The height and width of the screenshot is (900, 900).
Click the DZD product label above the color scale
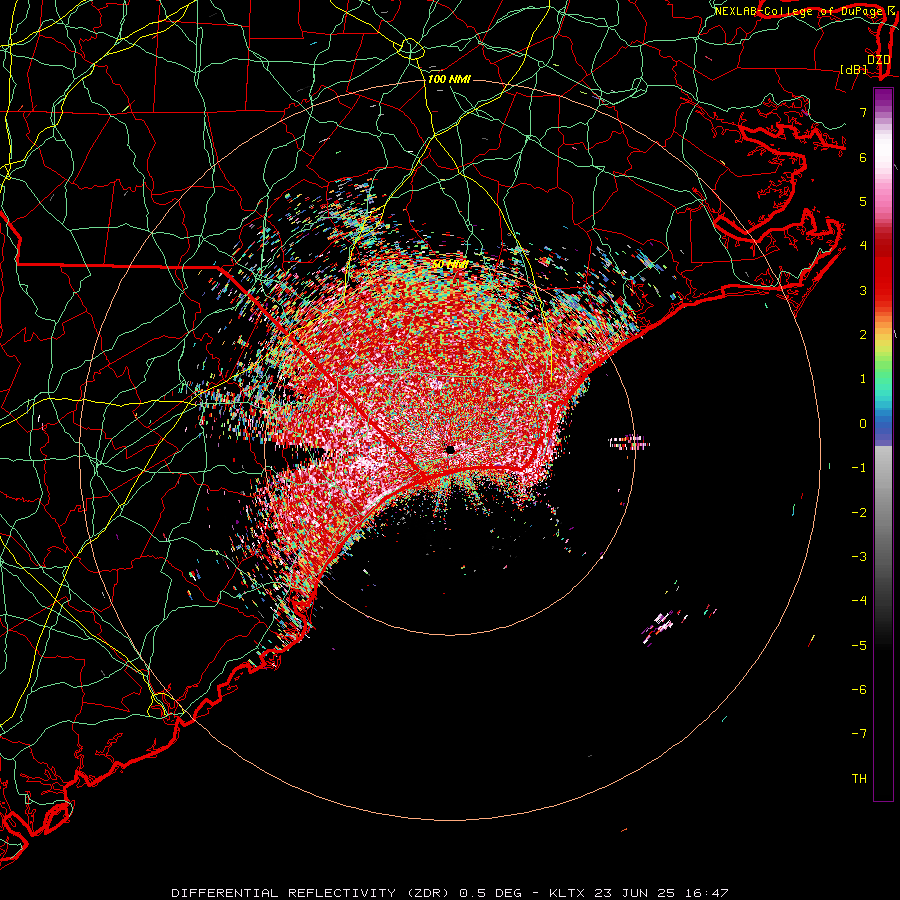pos(879,60)
